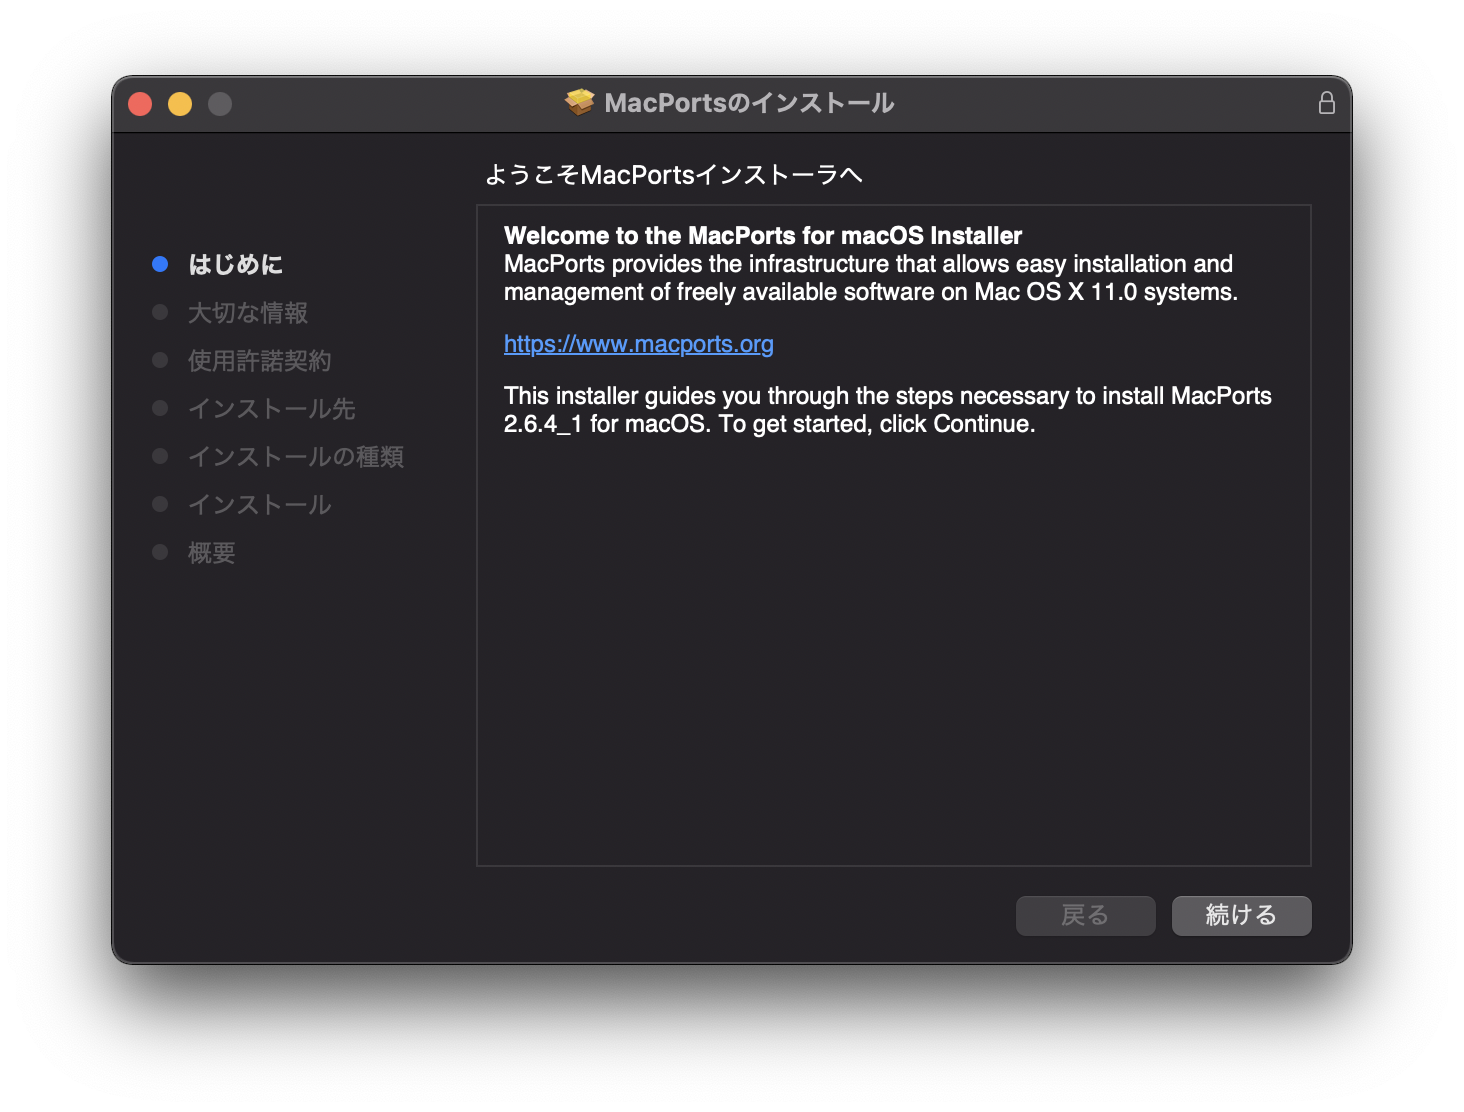This screenshot has width=1464, height=1112.
Task: Click the blue bullet beside はじめに
Action: pos(160,264)
